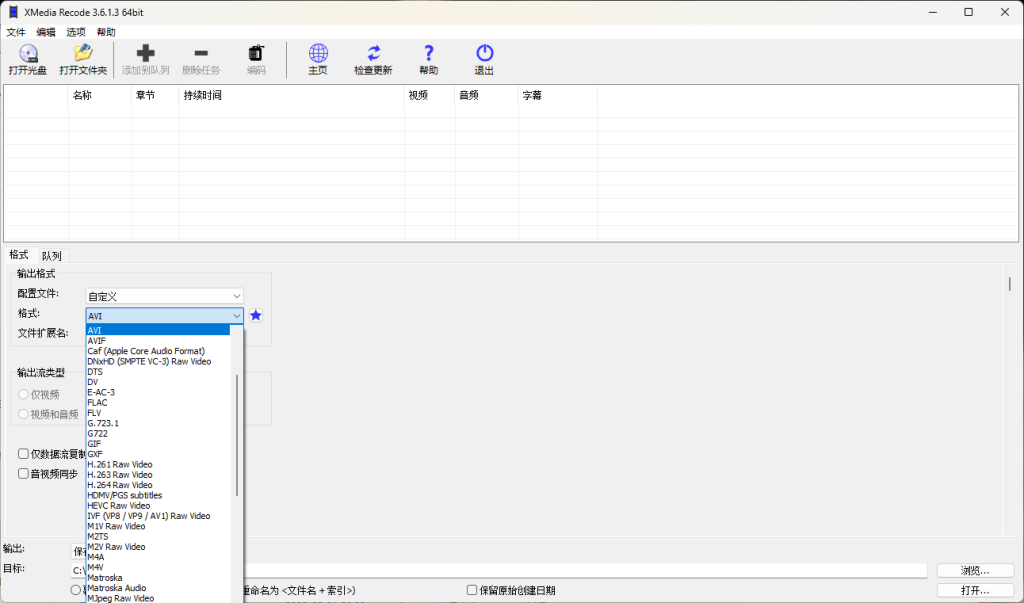This screenshot has height=603, width=1024.
Task: Click the Check for Updates (检查更新) icon
Action: 373,54
